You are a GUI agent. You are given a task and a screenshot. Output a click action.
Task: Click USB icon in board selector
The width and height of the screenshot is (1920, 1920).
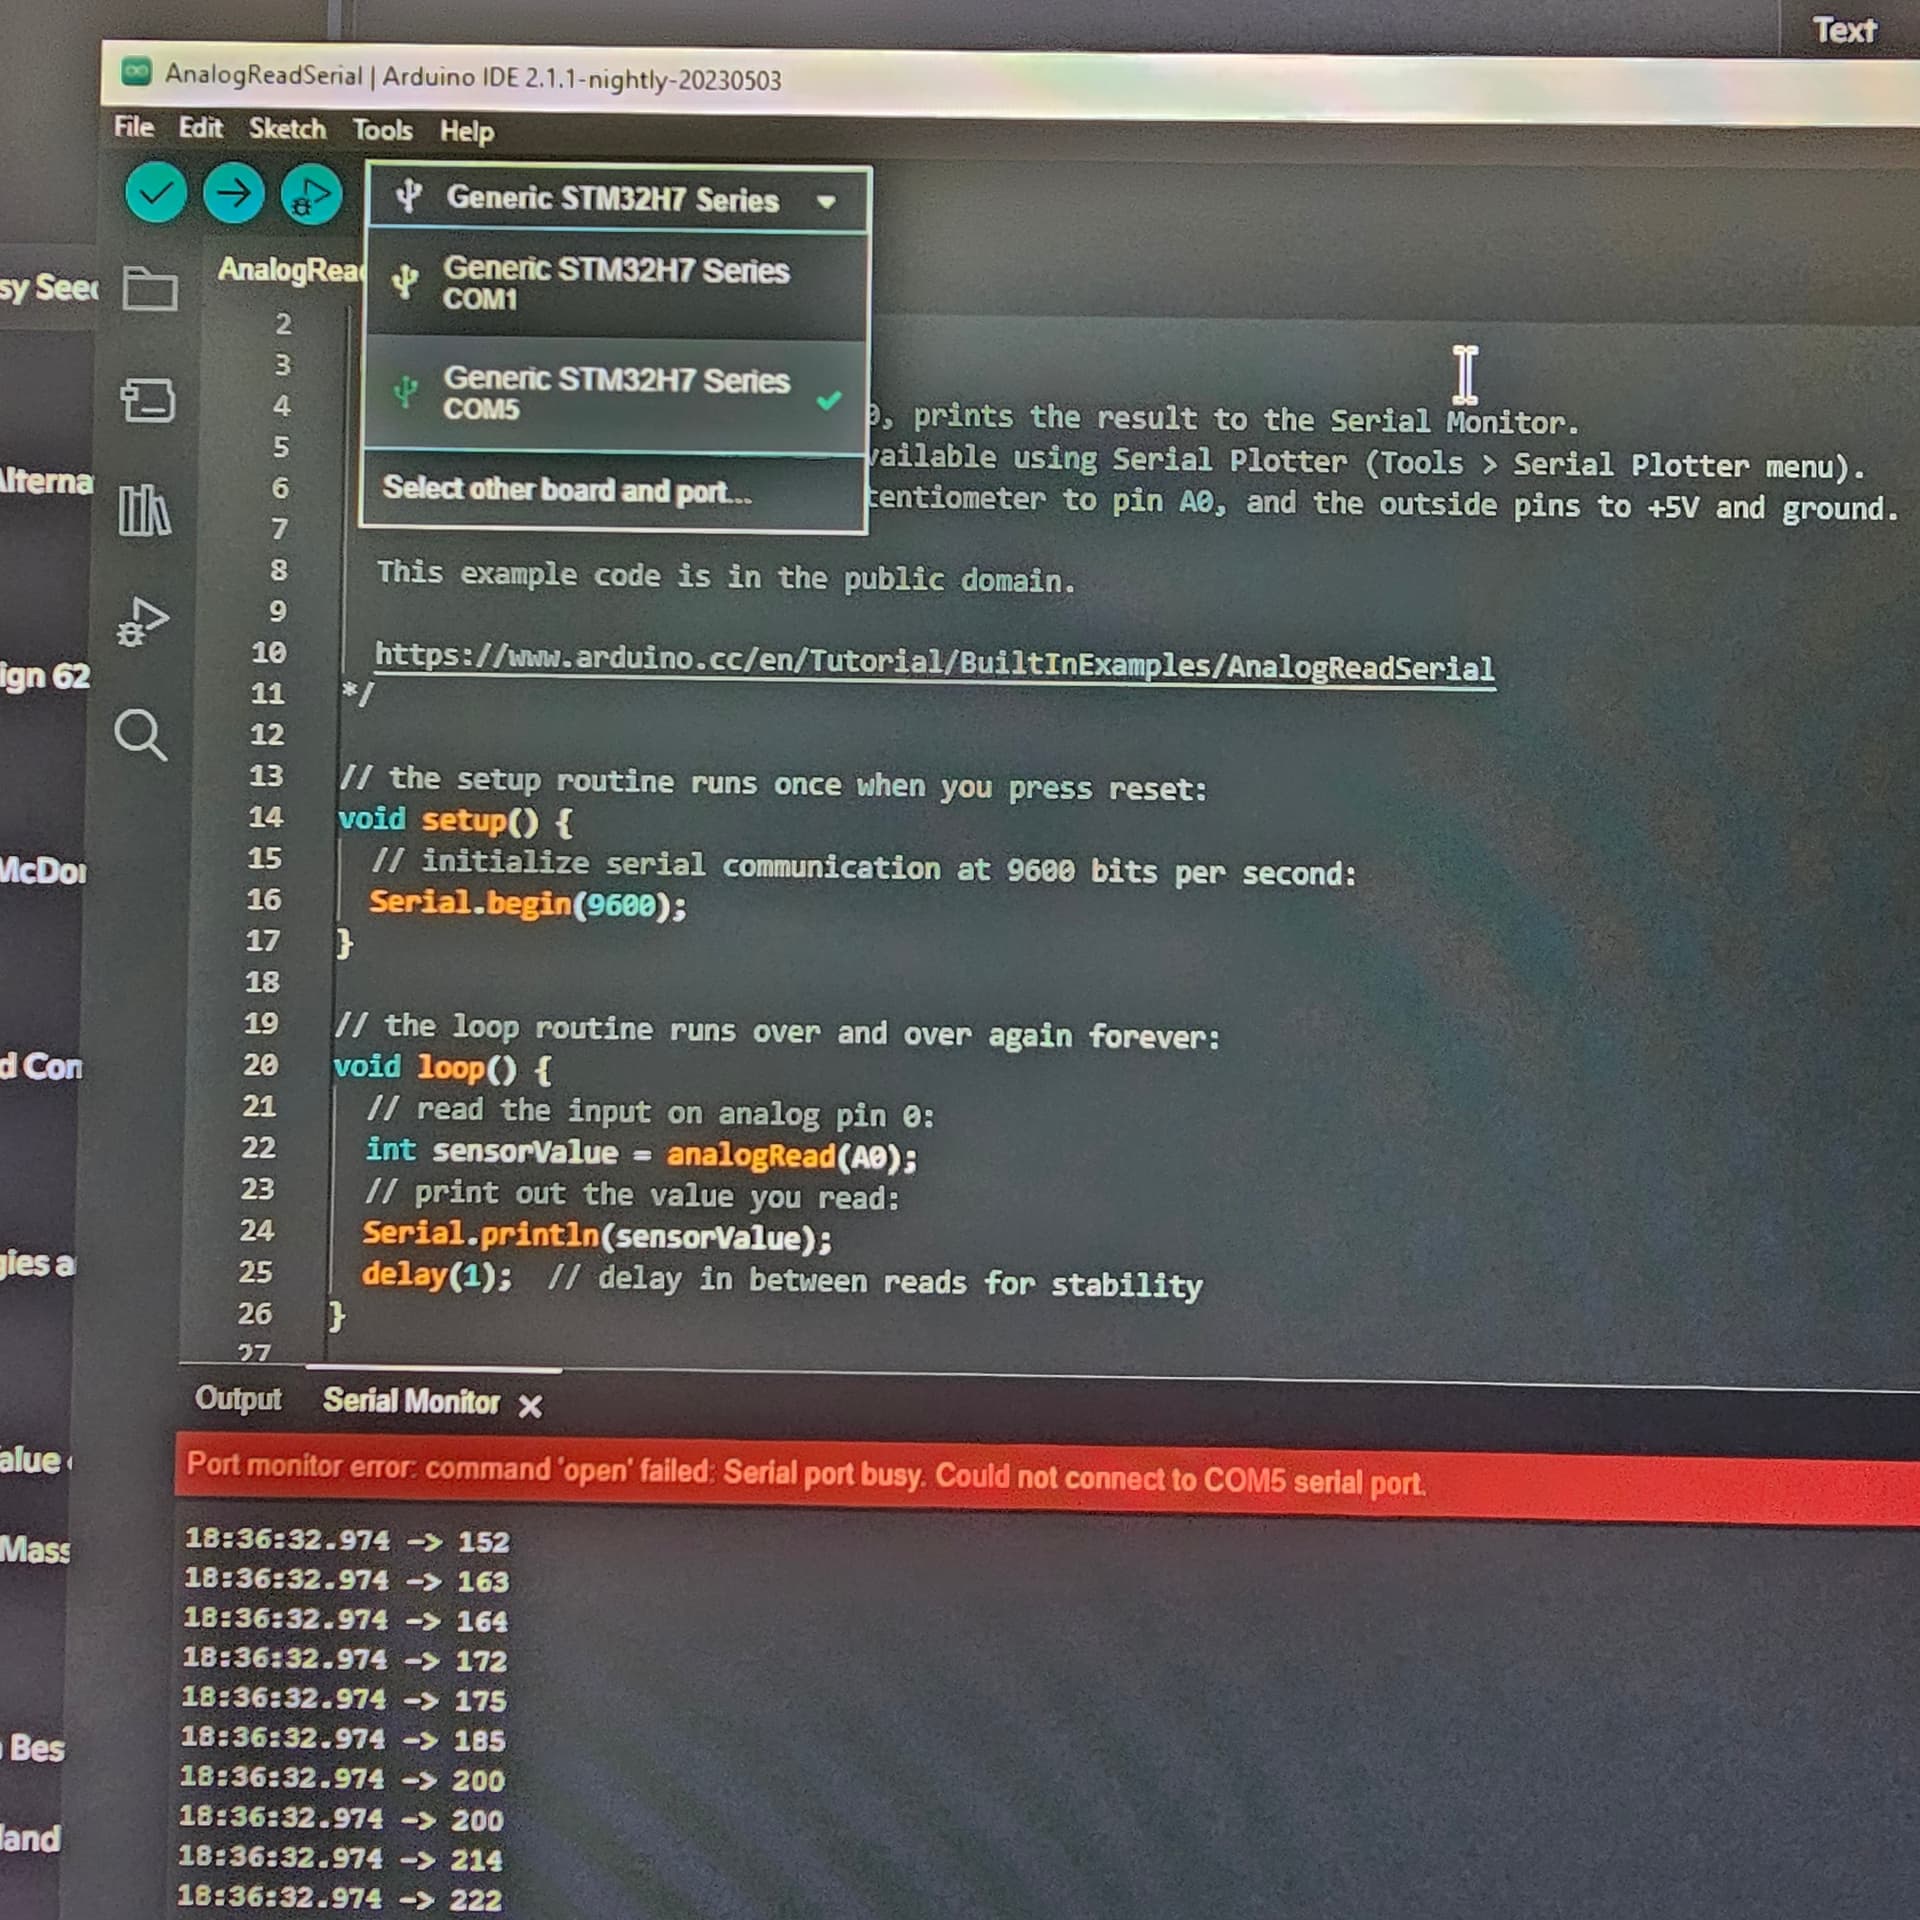click(x=408, y=195)
